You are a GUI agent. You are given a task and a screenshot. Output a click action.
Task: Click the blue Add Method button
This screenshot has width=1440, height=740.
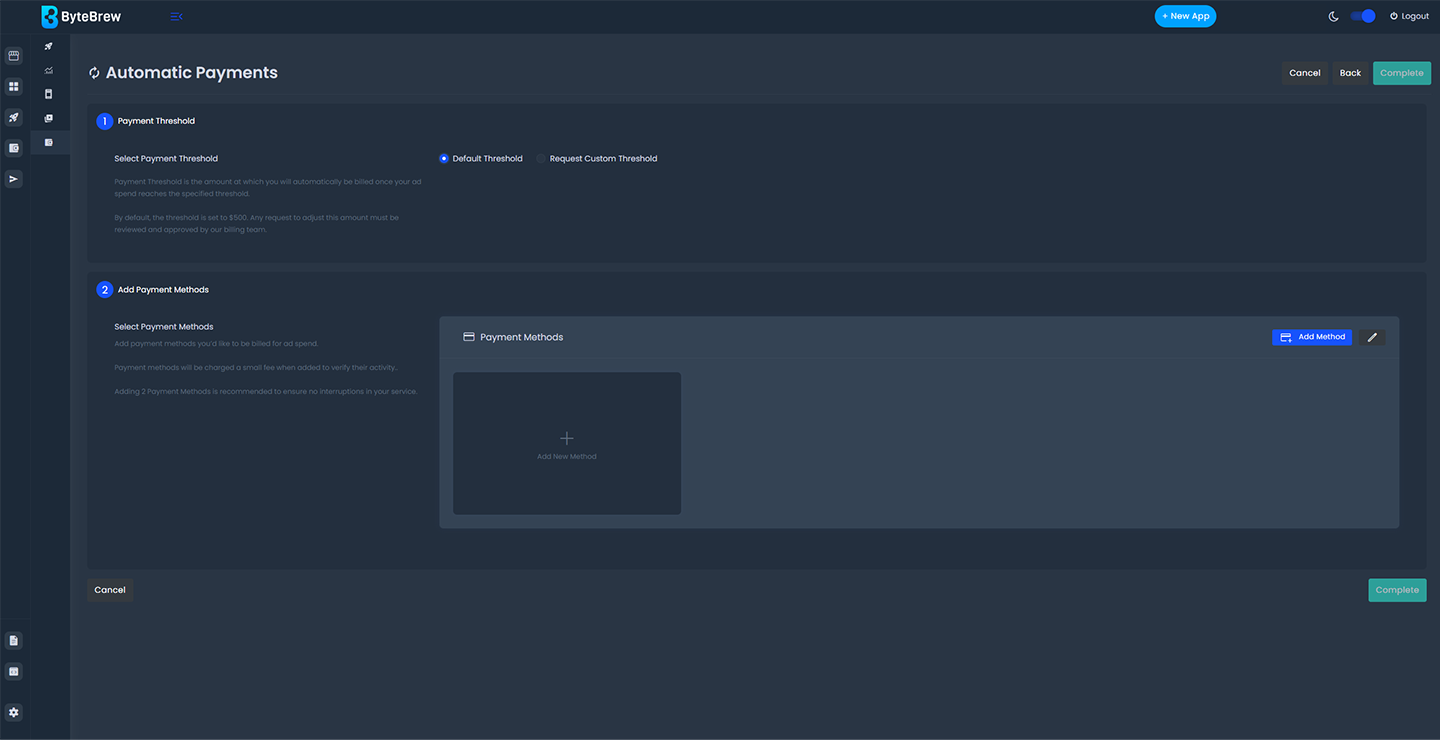[x=1311, y=338]
